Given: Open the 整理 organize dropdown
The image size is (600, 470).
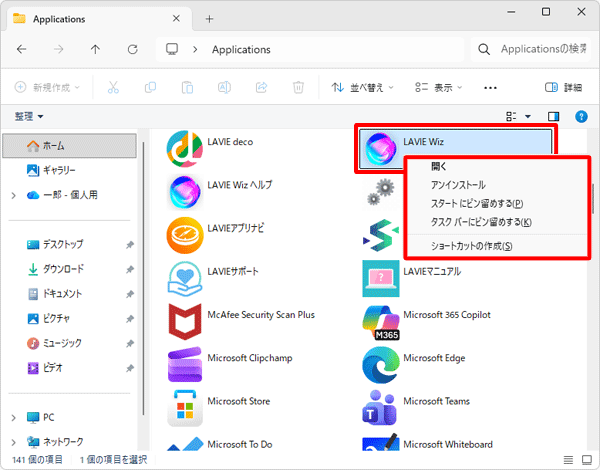Looking at the screenshot, I should click(29, 116).
